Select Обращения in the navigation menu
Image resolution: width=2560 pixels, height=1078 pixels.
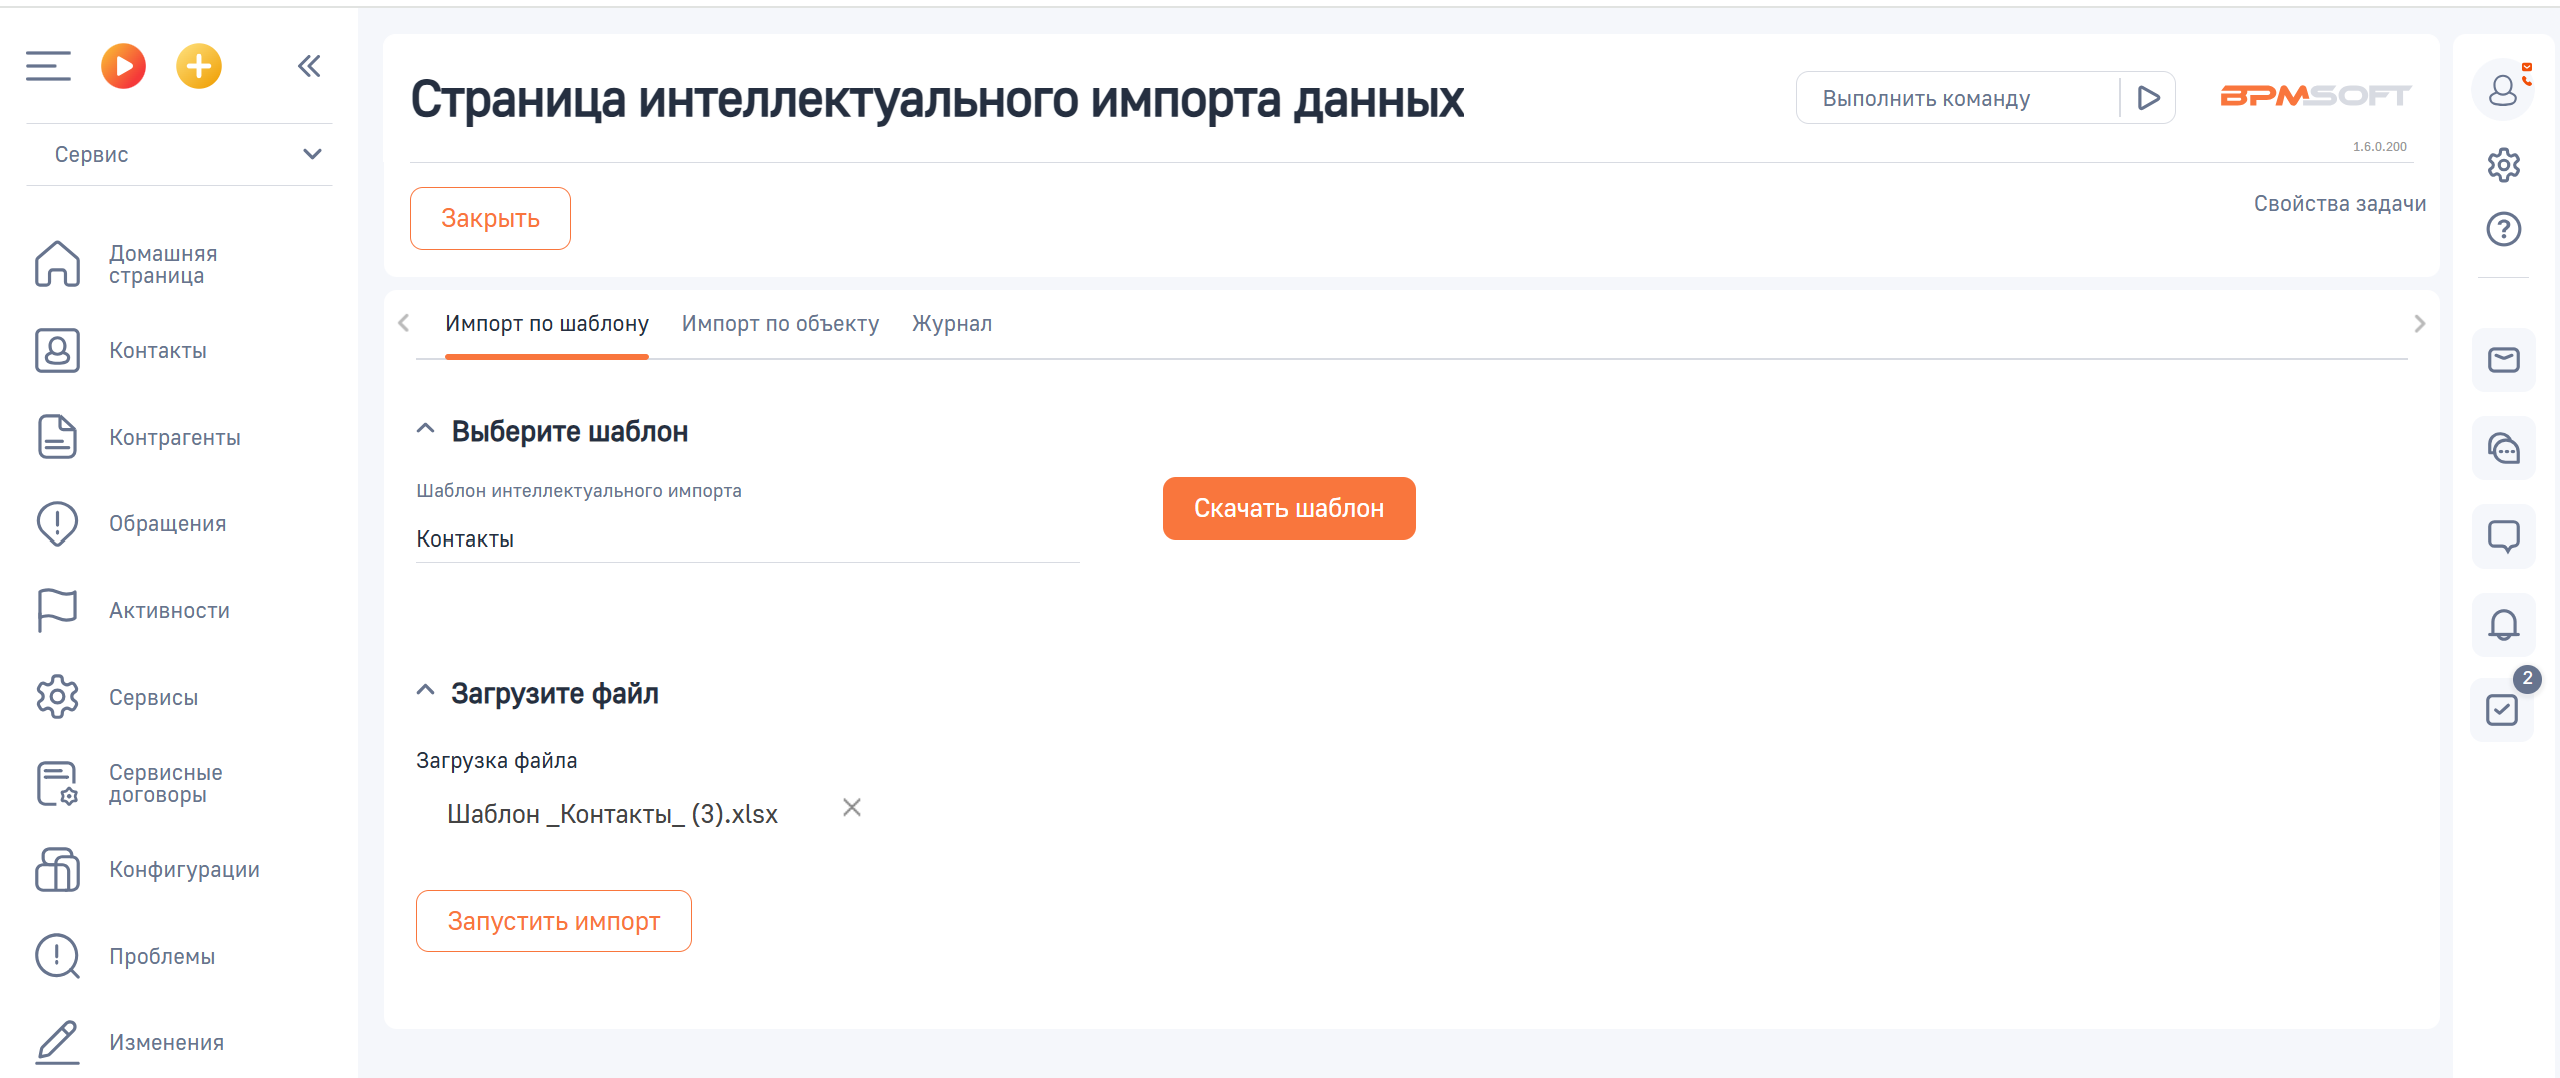pos(166,522)
